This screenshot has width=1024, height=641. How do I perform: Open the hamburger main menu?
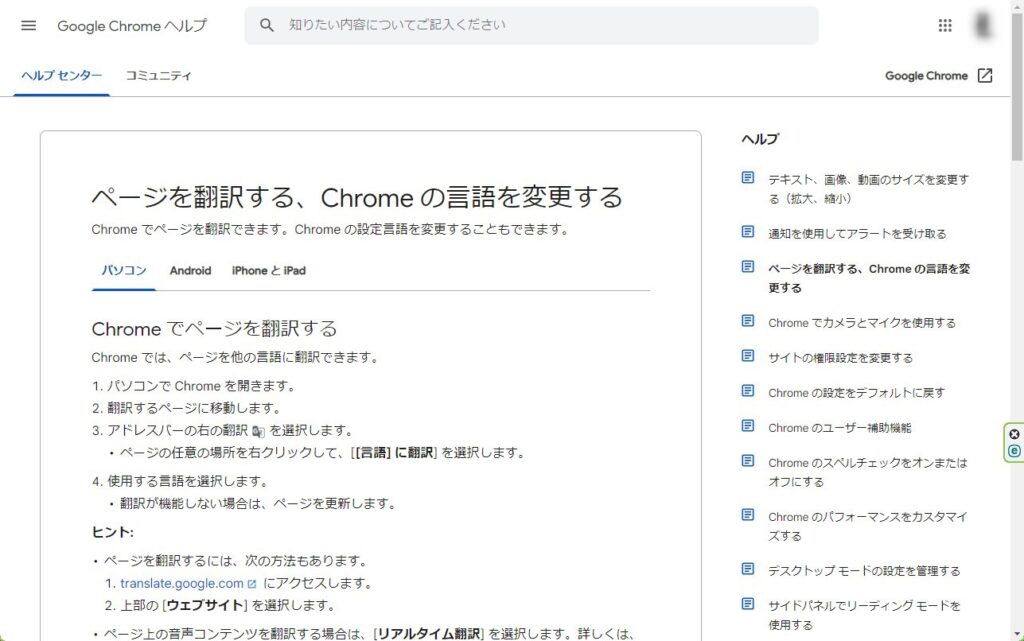[28, 26]
